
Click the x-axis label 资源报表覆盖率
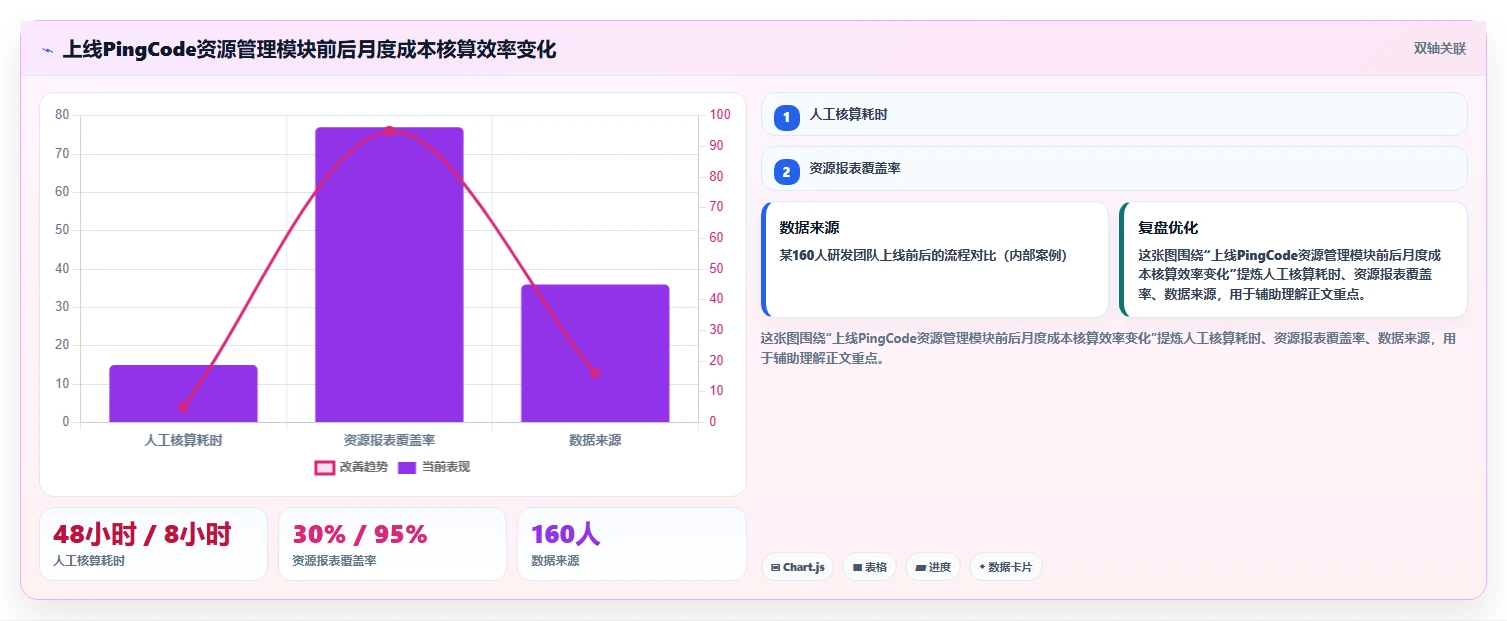[x=389, y=440]
